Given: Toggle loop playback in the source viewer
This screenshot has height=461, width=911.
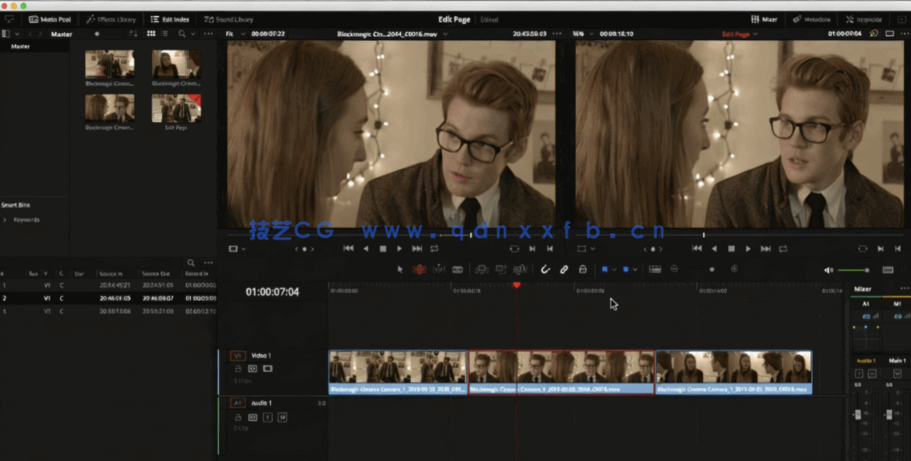Looking at the screenshot, I should point(435,249).
